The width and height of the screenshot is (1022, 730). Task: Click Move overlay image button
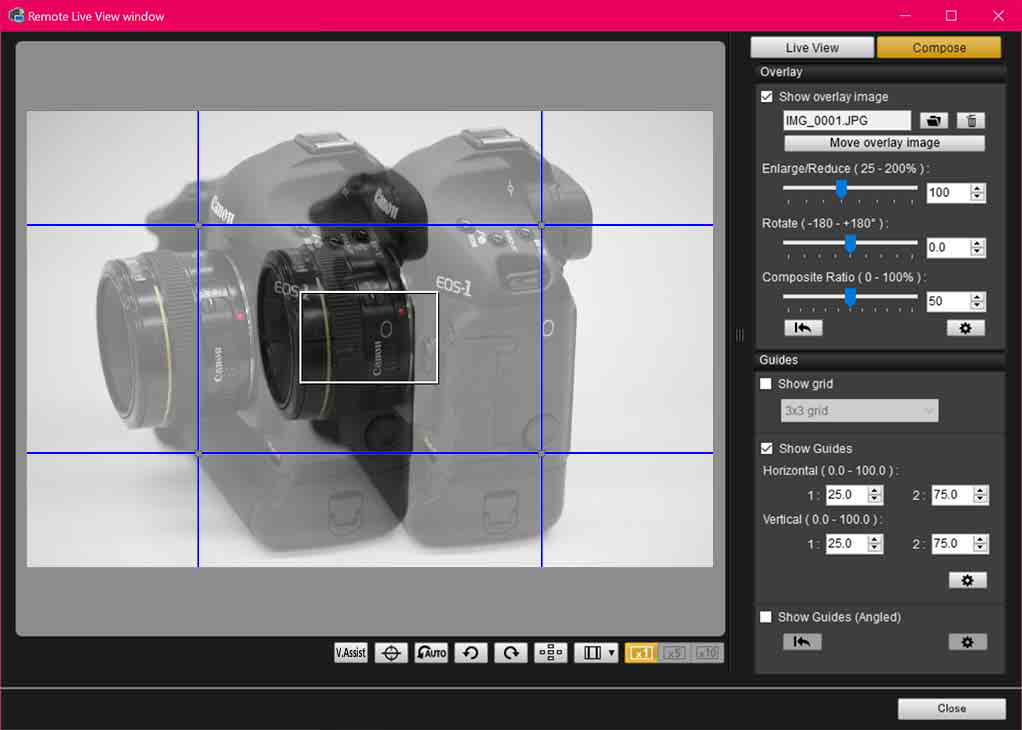pos(884,143)
